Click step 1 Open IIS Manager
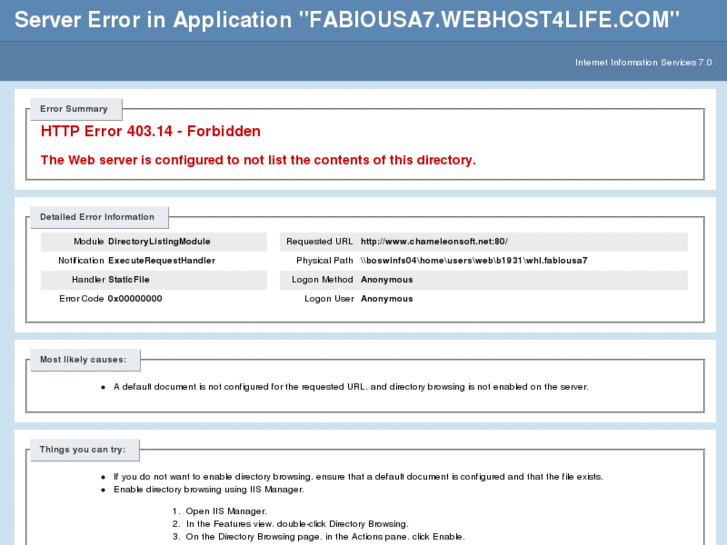The width and height of the screenshot is (727, 545). pos(226,511)
